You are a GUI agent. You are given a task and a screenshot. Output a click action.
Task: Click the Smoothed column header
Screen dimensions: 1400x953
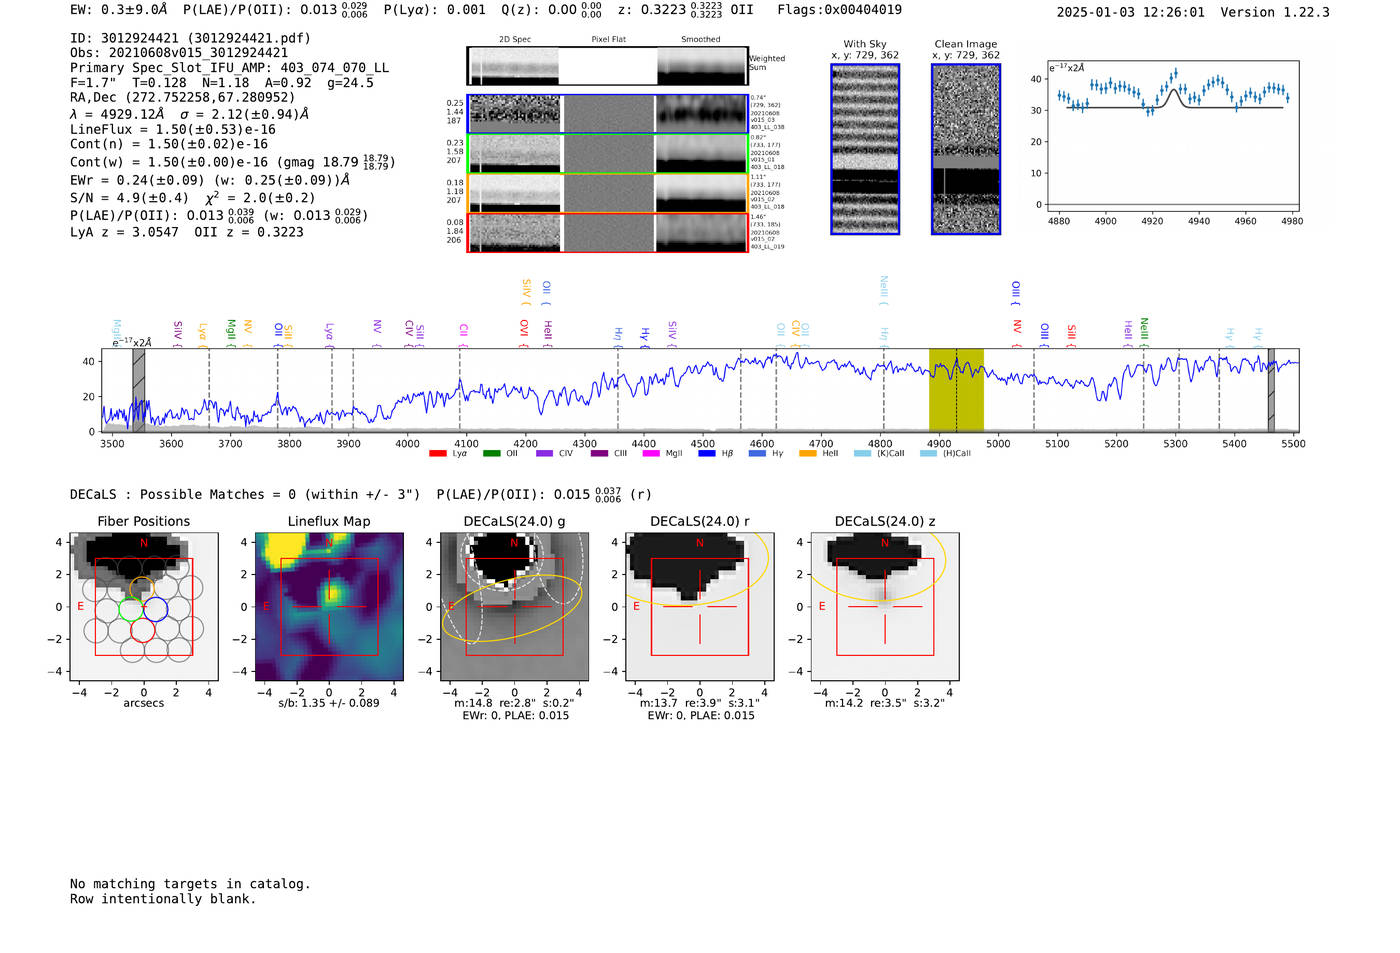click(x=701, y=40)
